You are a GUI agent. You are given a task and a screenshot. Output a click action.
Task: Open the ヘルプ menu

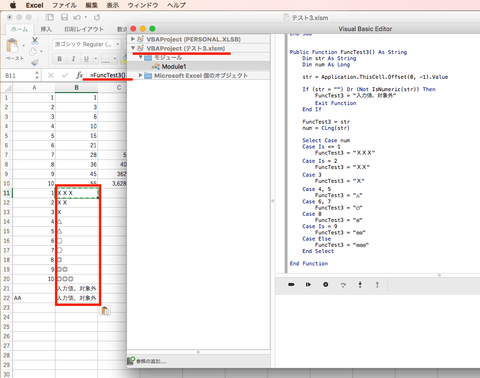[x=176, y=5]
